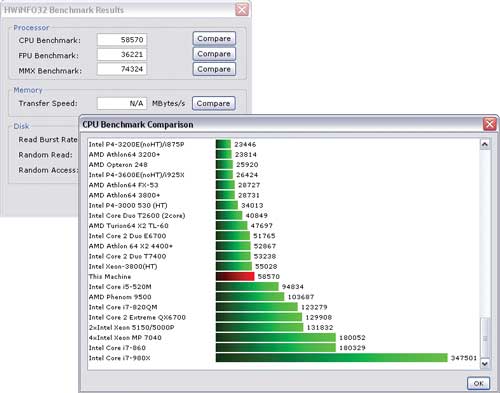Select row '4xIntel Xeon MP 7040'
The width and height of the screenshot is (500, 393).
pyautogui.click(x=283, y=338)
